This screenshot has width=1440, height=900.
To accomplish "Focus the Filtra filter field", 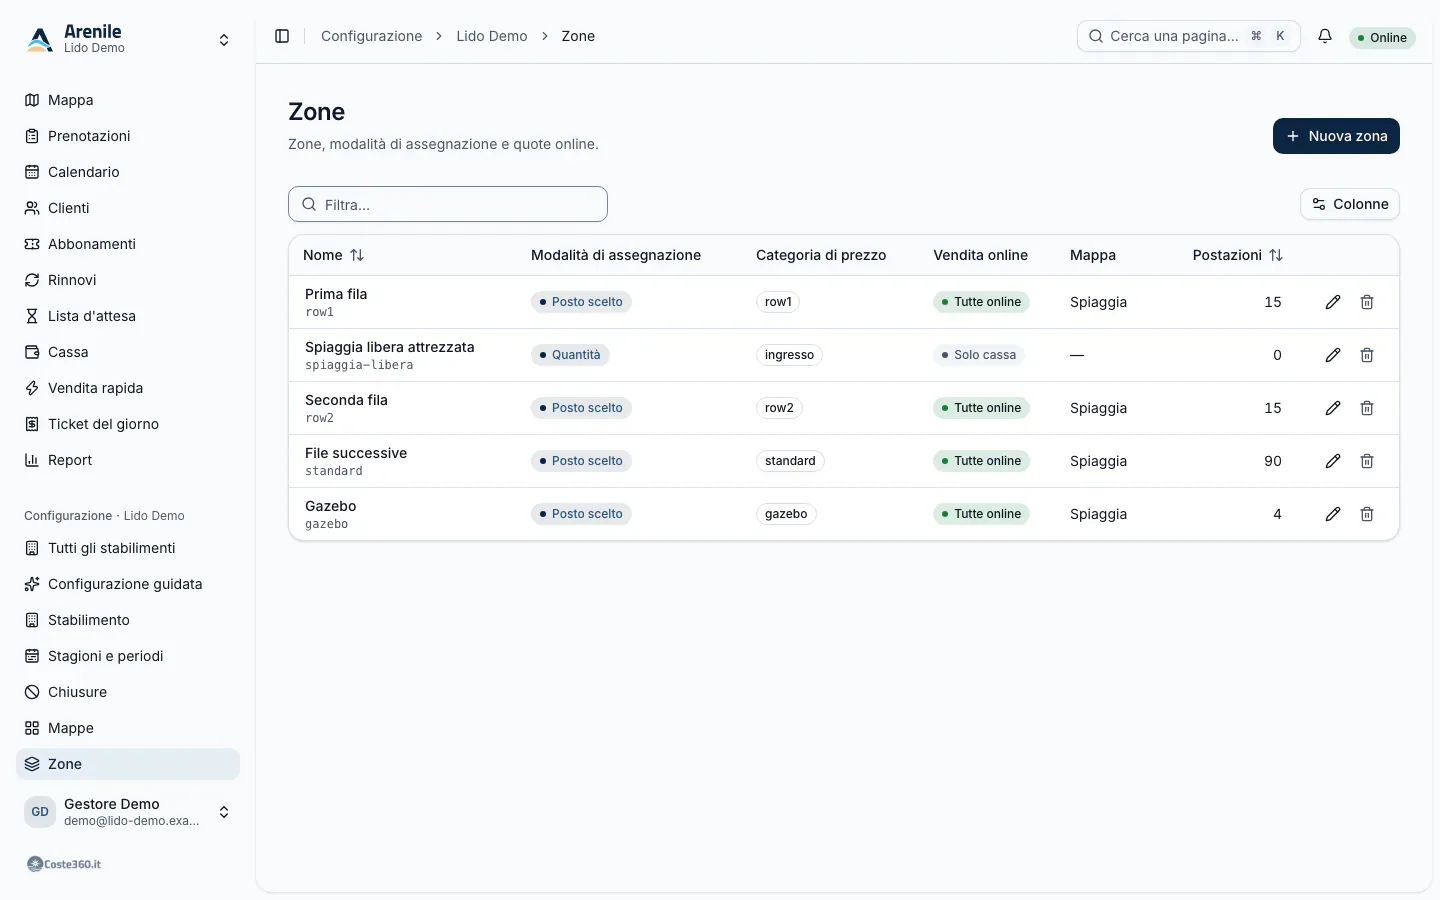I will click(x=448, y=204).
